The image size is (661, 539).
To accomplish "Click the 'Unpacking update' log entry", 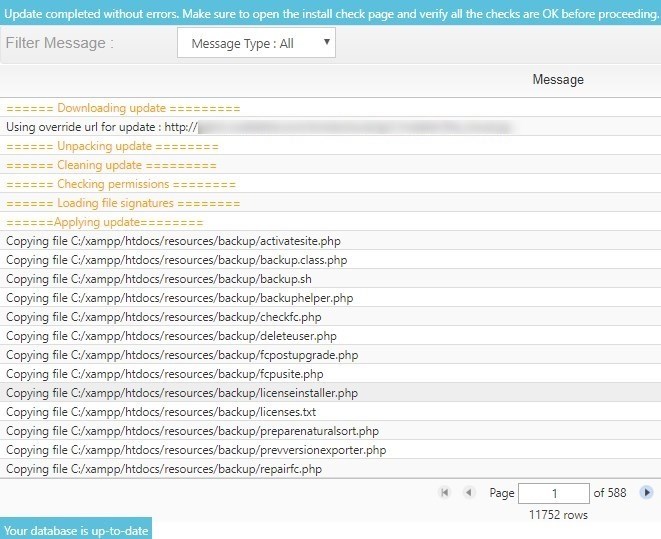I will (112, 146).
